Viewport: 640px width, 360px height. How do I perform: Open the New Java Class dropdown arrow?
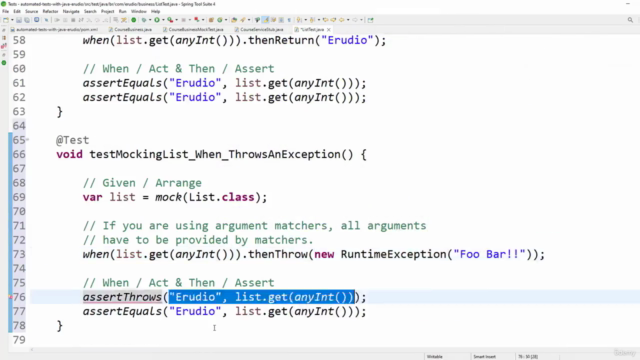pyautogui.click(x=226, y=20)
